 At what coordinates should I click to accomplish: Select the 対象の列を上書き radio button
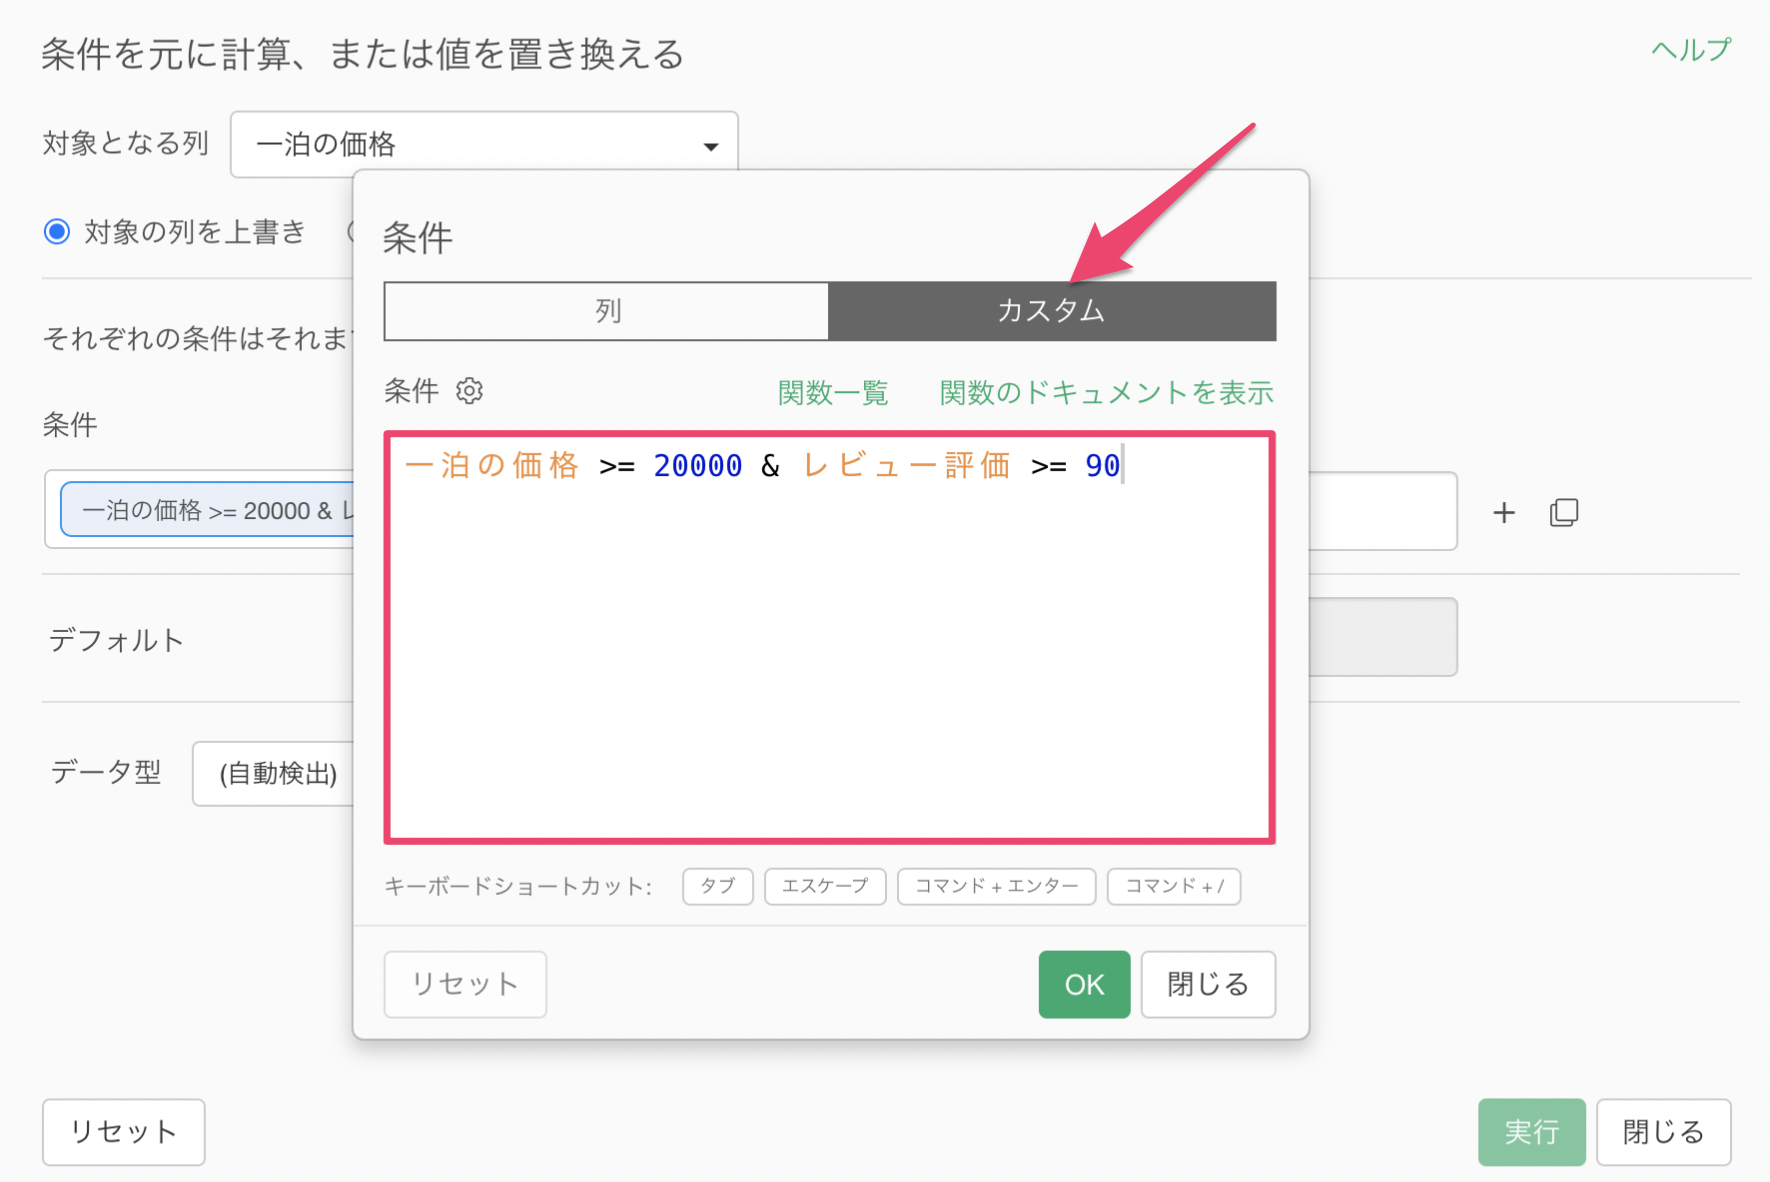pyautogui.click(x=57, y=232)
